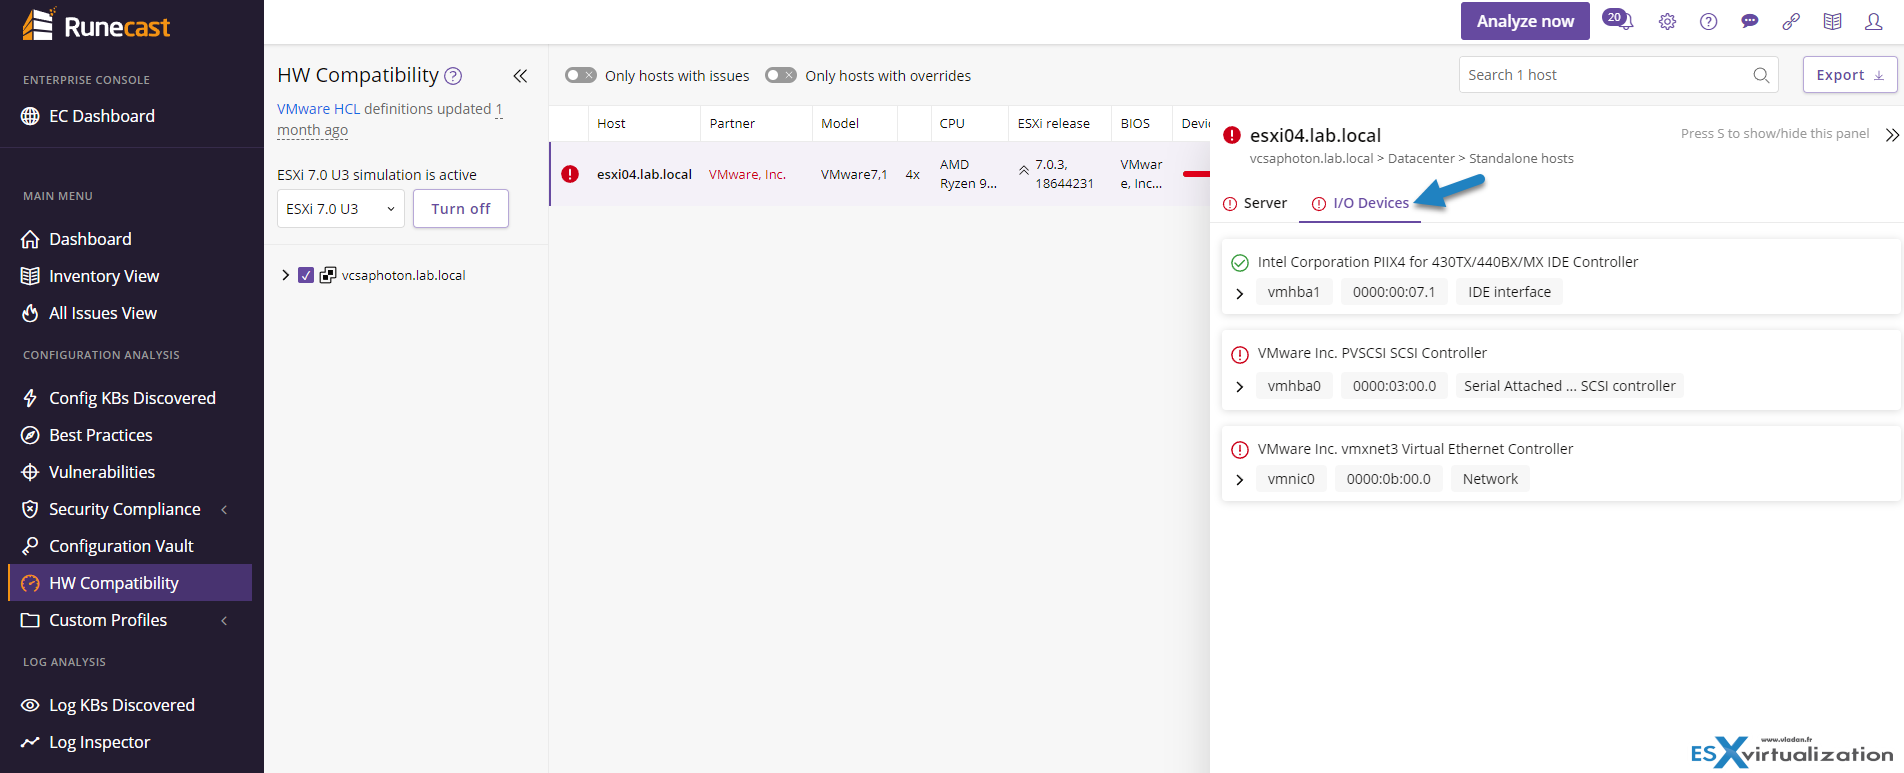This screenshot has width=1904, height=773.
Task: Turn off ESXi simulation
Action: point(461,209)
